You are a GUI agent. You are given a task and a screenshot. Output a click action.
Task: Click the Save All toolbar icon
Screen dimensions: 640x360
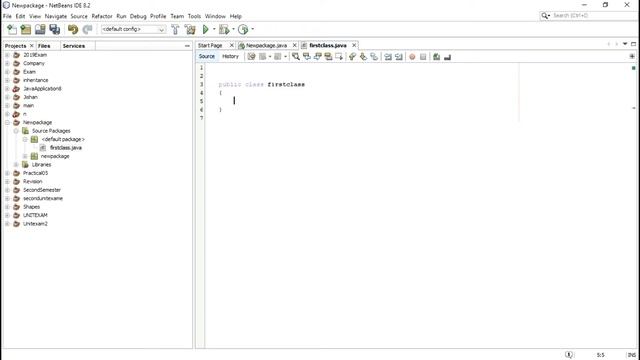pyautogui.click(x=55, y=29)
